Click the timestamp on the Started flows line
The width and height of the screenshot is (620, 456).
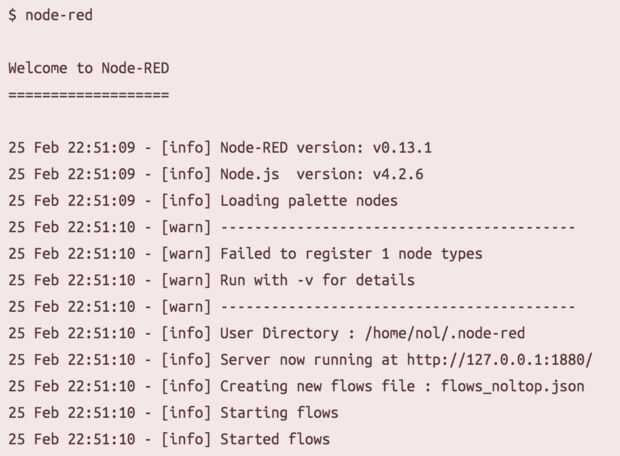point(76,439)
